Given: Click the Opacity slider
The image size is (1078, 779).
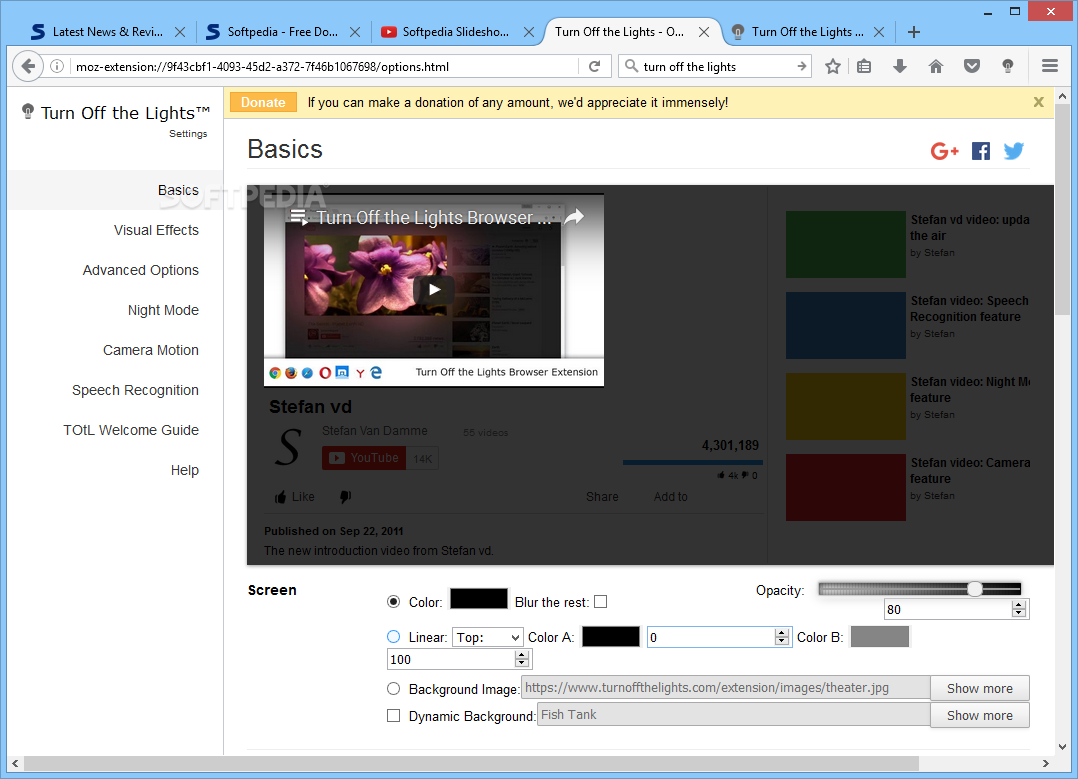Looking at the screenshot, I should tap(919, 589).
